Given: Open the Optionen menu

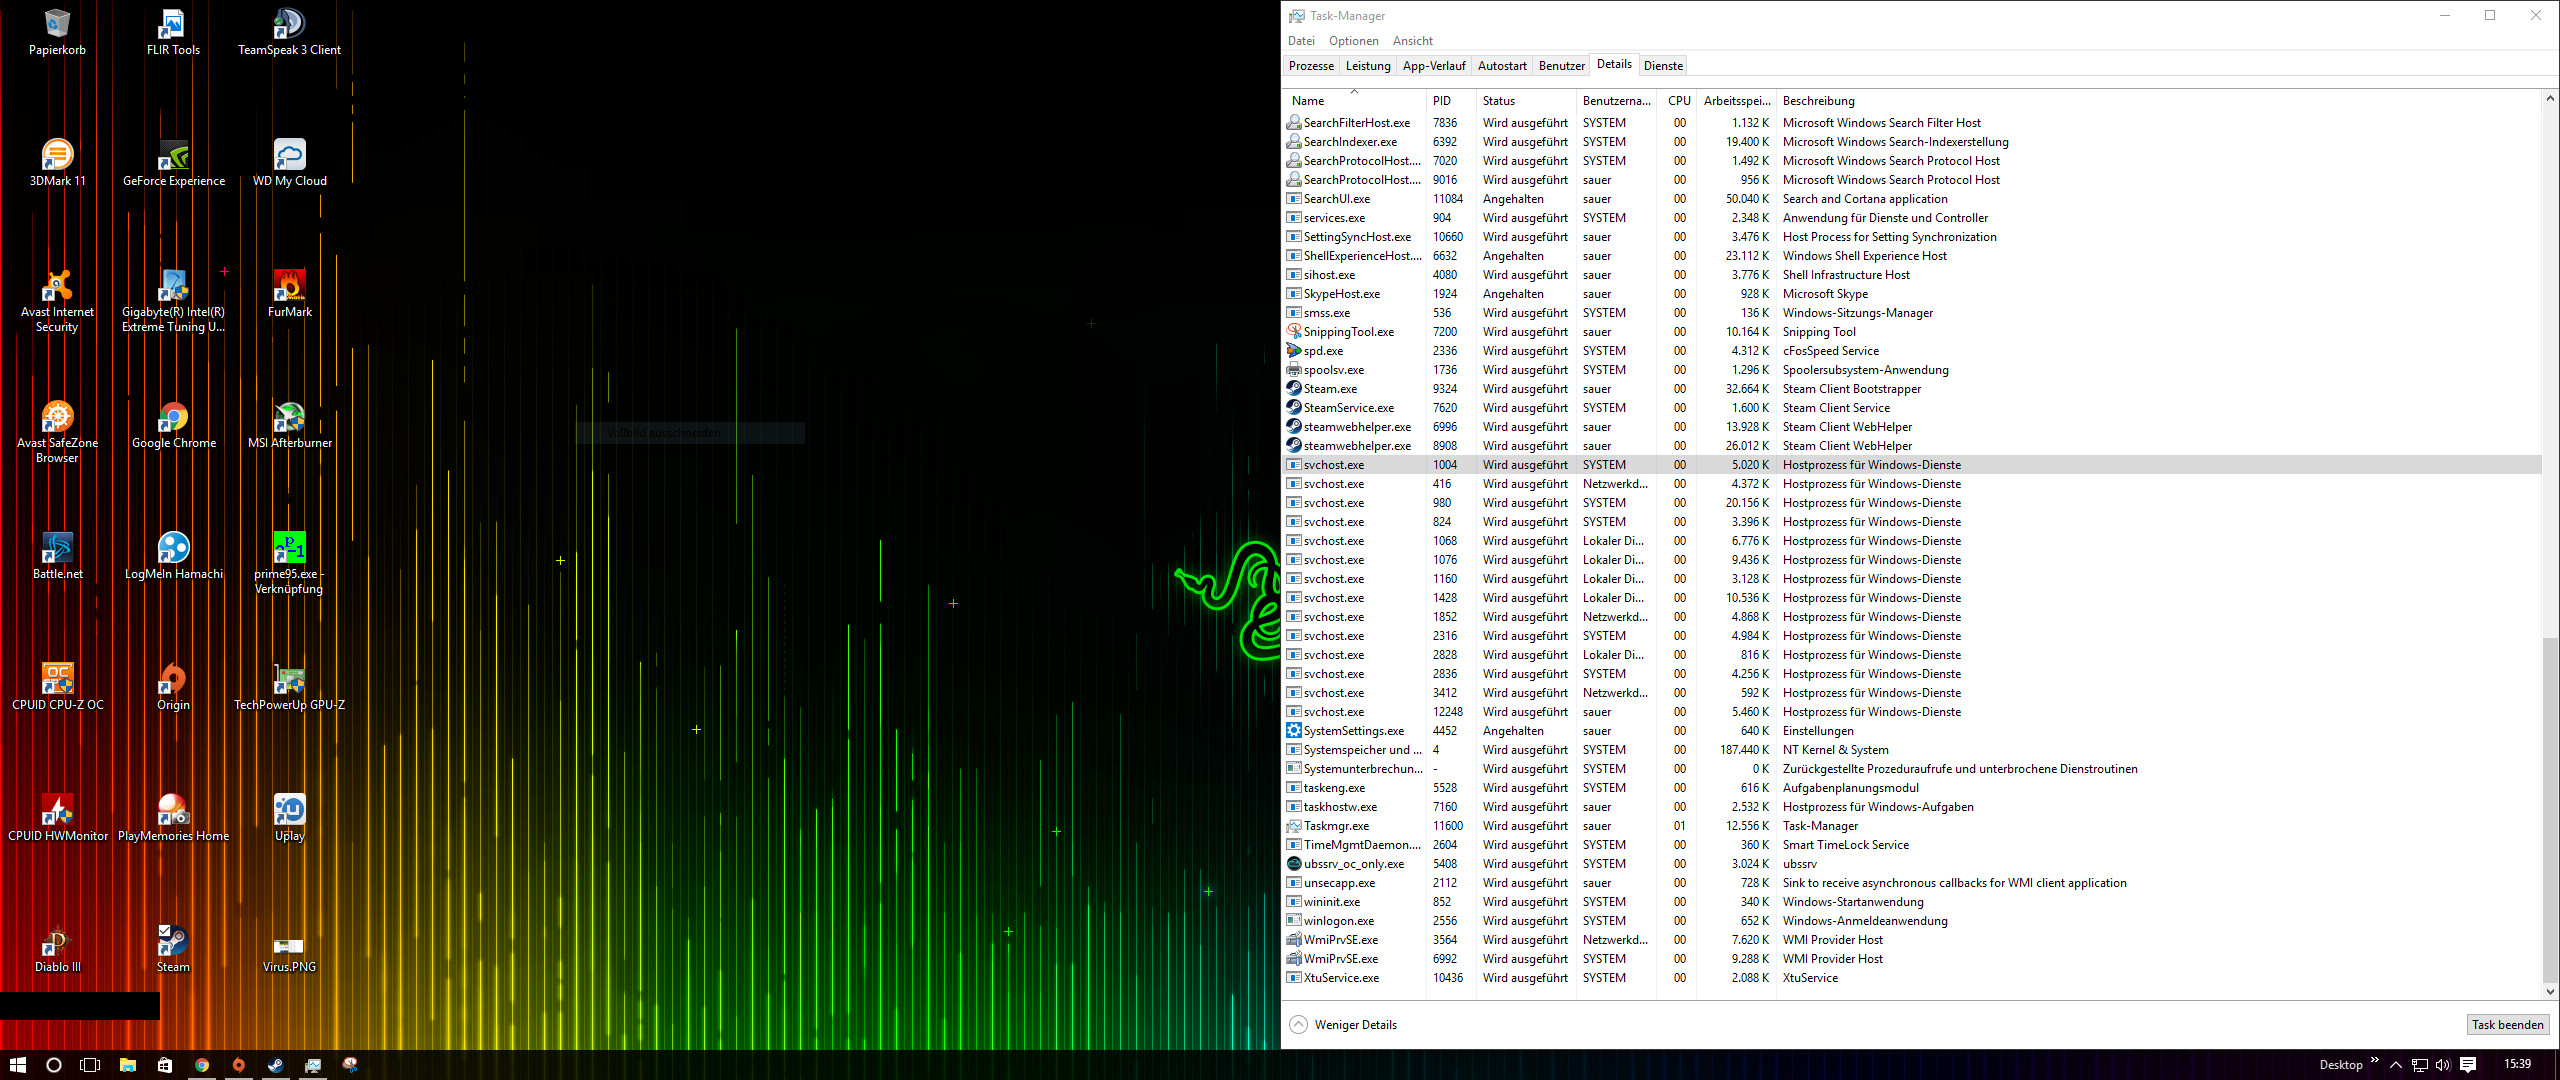Looking at the screenshot, I should pyautogui.click(x=1353, y=41).
